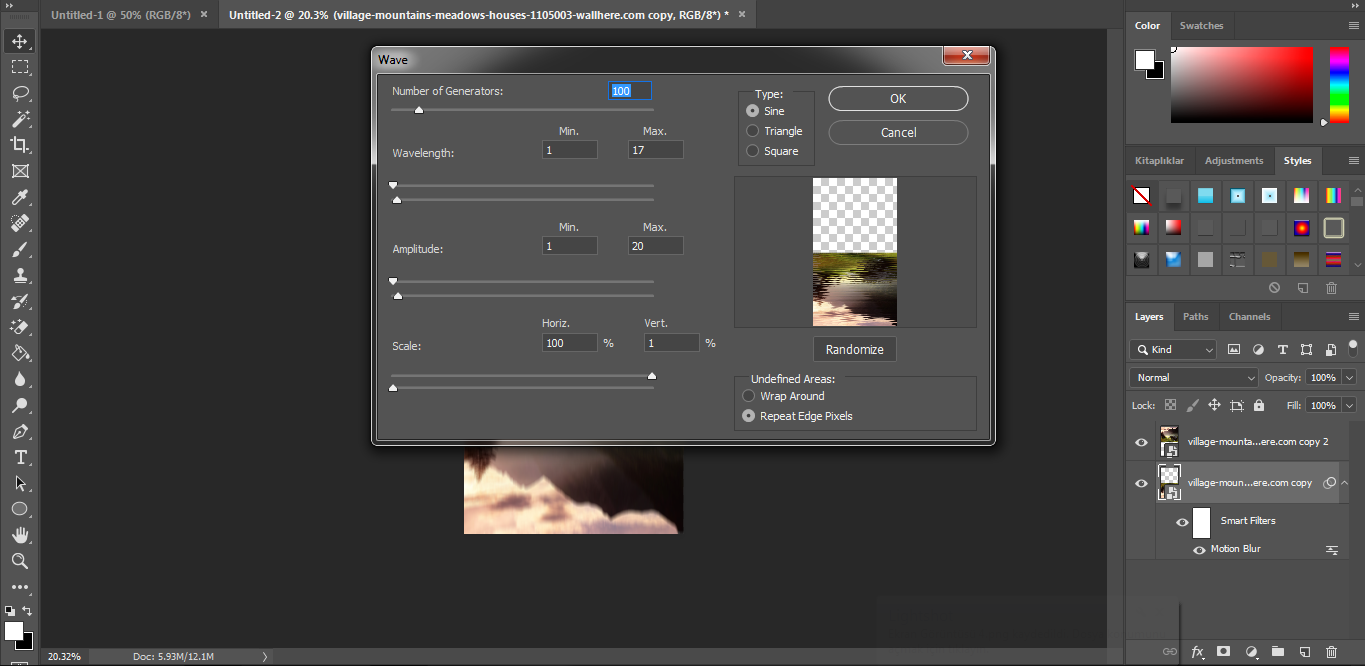Click the Wavelength Max input field
The width and height of the screenshot is (1365, 666).
pyautogui.click(x=655, y=150)
